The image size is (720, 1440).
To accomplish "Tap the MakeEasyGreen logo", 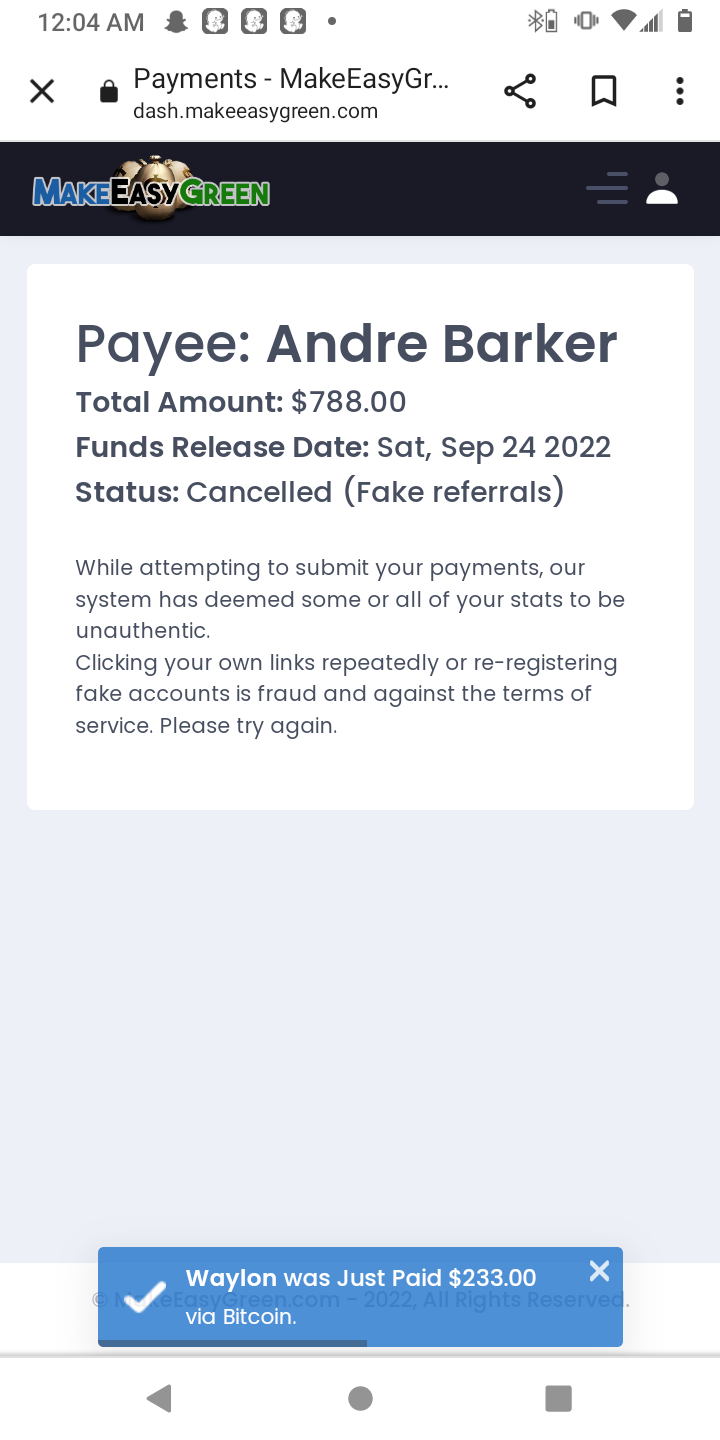I will click(151, 188).
